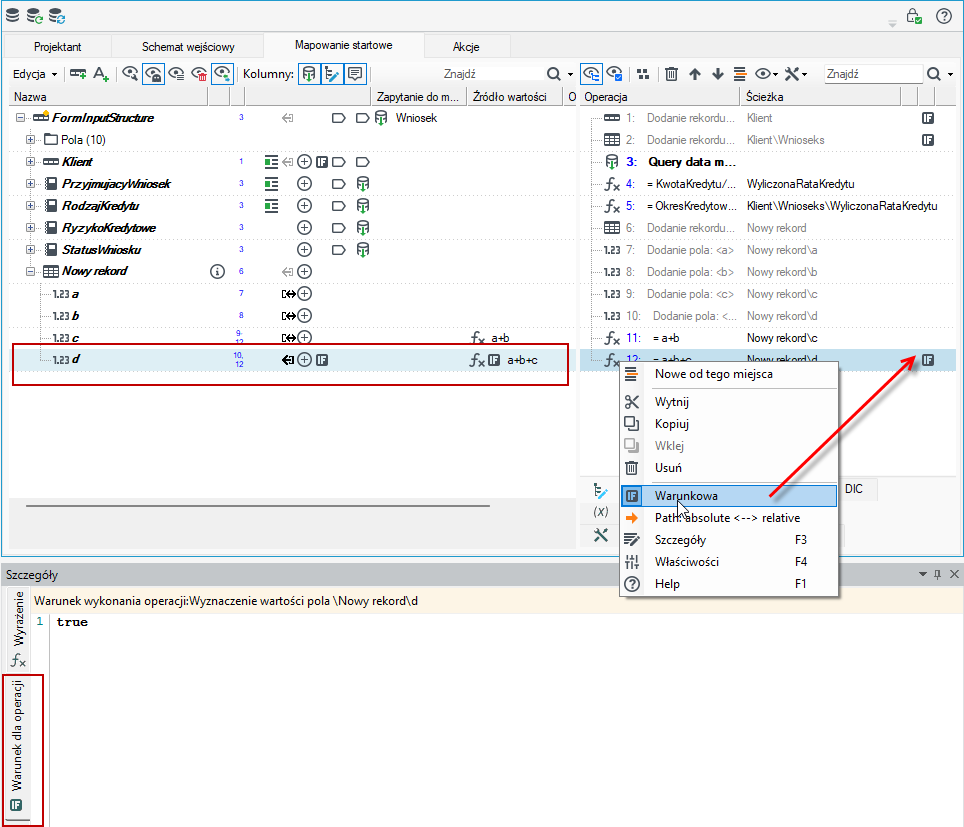This screenshot has height=827, width=964.
Task: Click the four-squares grid icon in operations toolbar
Action: coord(643,74)
